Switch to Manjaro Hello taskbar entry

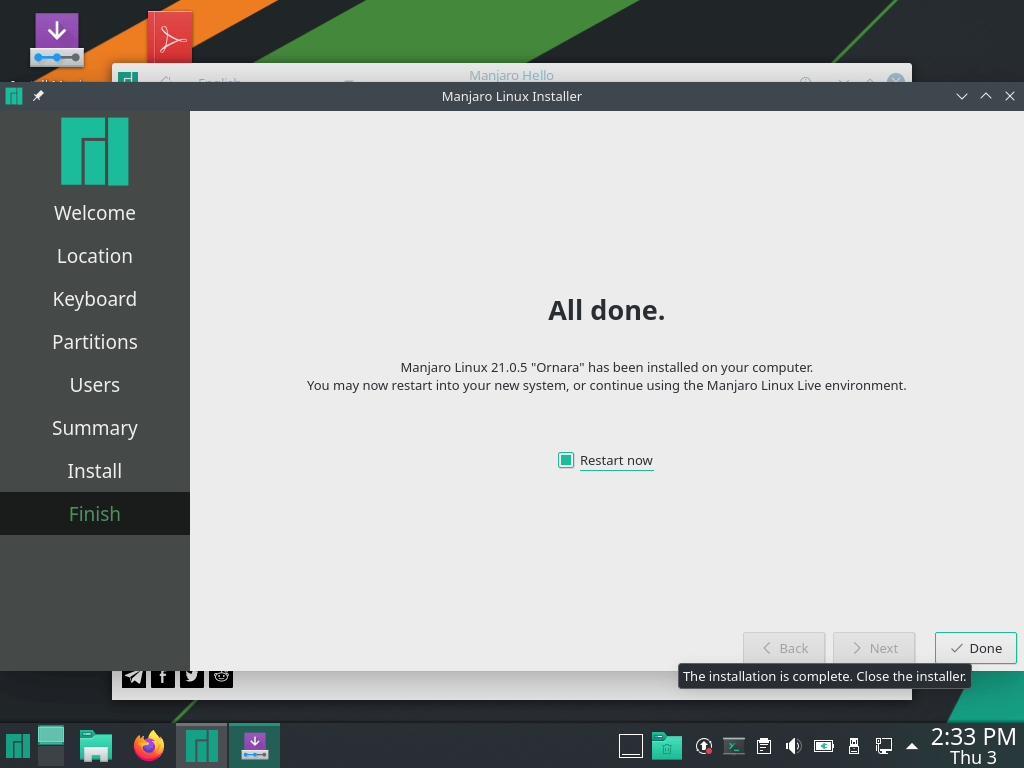click(x=202, y=746)
